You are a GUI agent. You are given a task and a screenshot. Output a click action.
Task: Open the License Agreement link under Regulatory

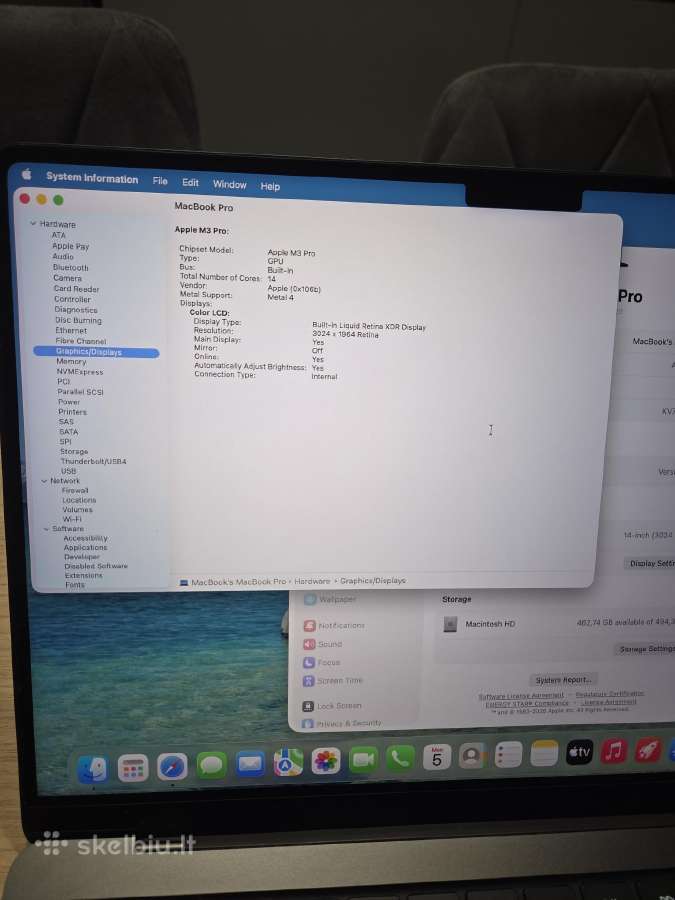click(x=608, y=701)
